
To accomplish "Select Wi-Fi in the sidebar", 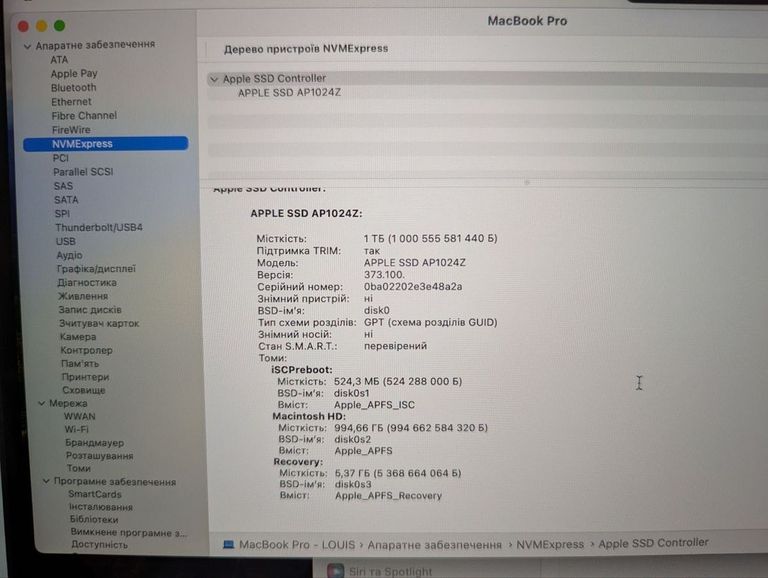I will click(77, 430).
